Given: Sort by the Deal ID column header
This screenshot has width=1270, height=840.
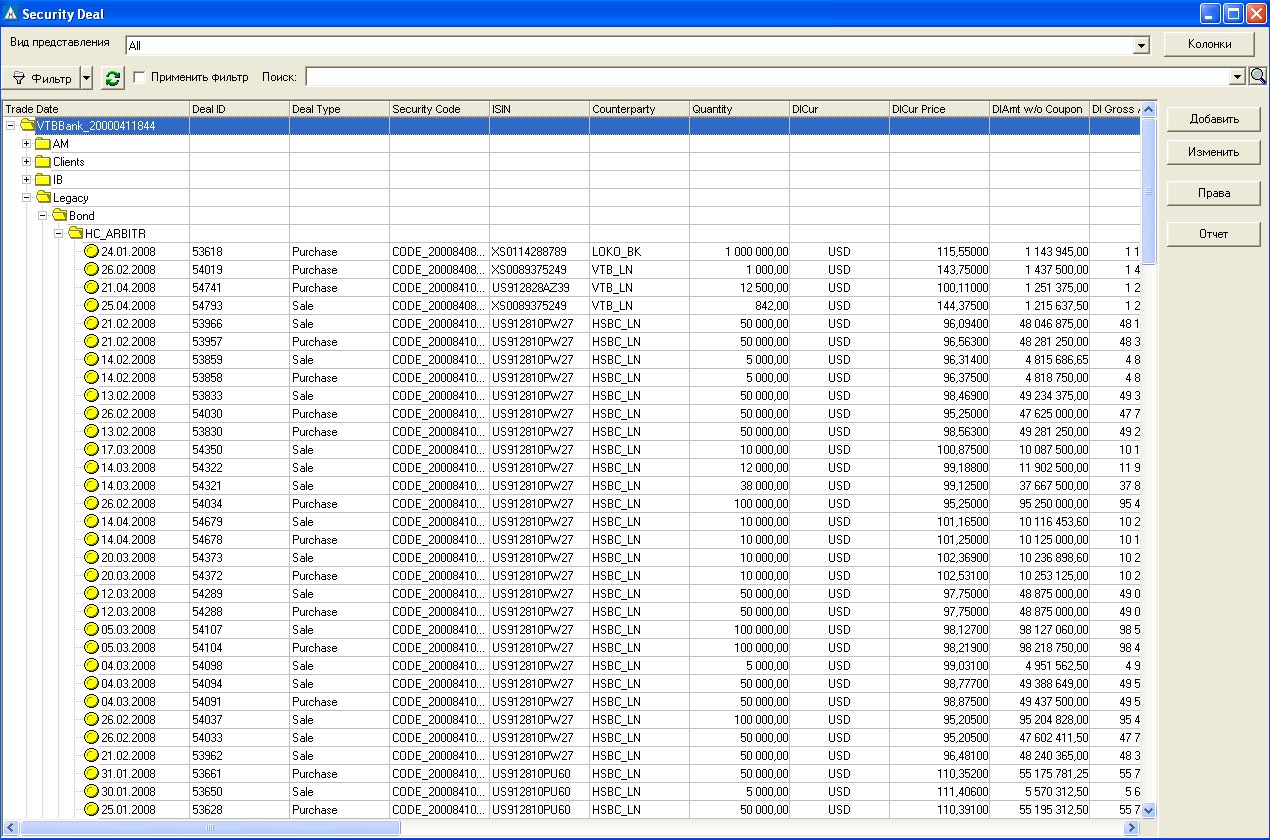Looking at the screenshot, I should pos(239,109).
